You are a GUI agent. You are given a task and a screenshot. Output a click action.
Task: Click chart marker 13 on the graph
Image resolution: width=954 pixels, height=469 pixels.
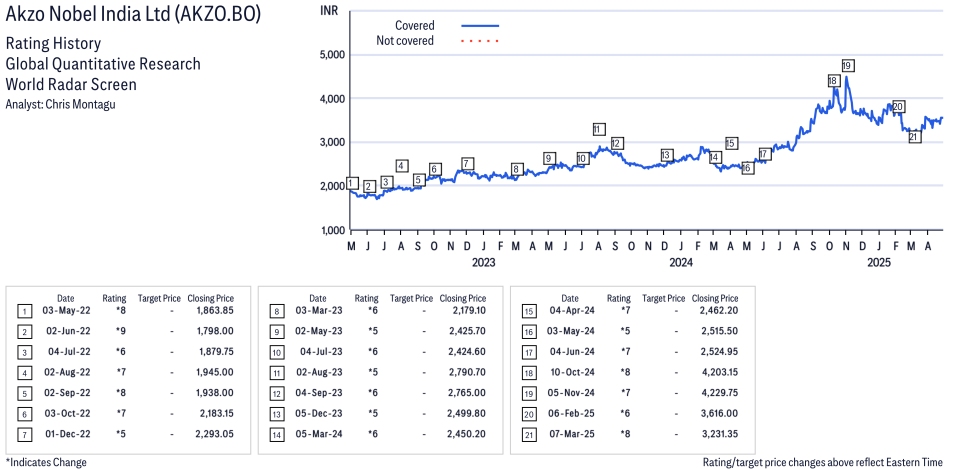[x=666, y=155]
